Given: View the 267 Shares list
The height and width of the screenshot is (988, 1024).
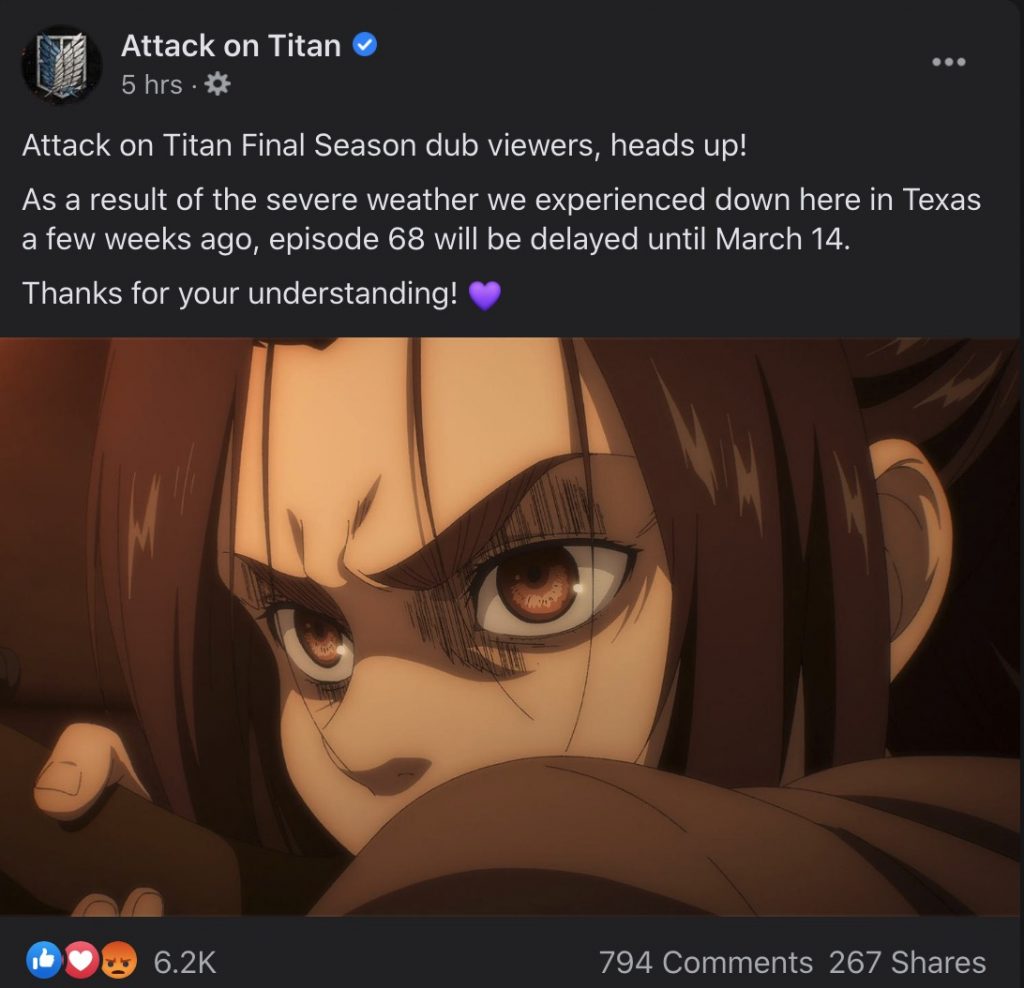Looking at the screenshot, I should (907, 962).
